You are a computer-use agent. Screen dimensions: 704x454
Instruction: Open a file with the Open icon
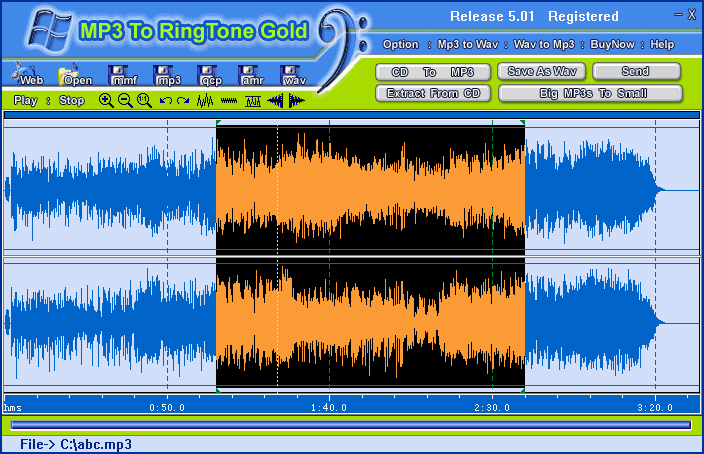pyautogui.click(x=76, y=75)
